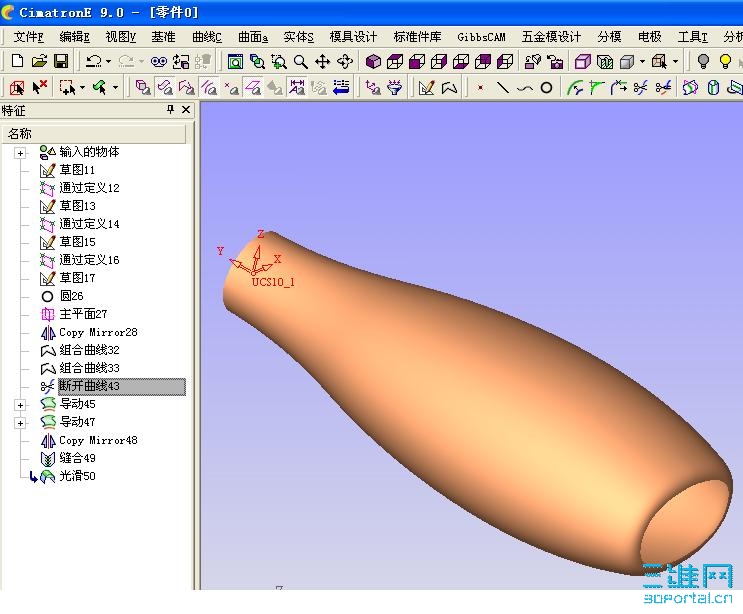Select the sketch pencil tool in toolbar
743x614 pixels.
click(426, 87)
